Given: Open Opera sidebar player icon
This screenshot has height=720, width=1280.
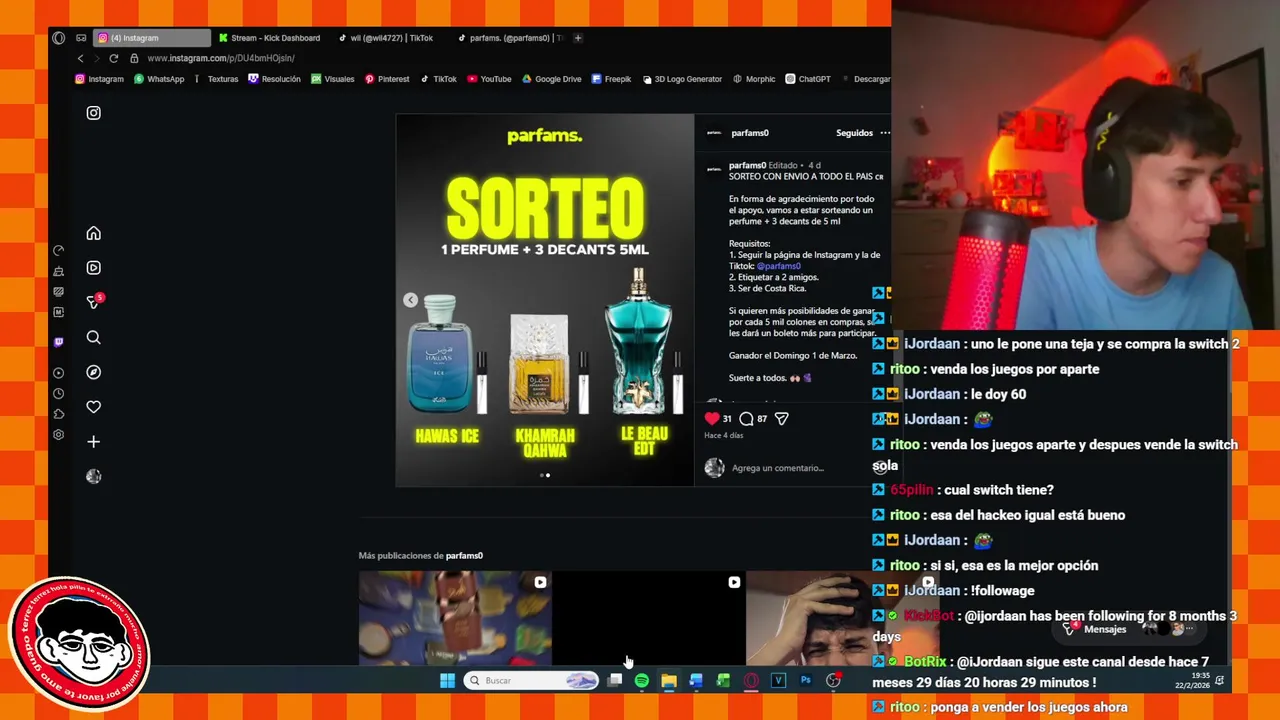Looking at the screenshot, I should coord(58,373).
